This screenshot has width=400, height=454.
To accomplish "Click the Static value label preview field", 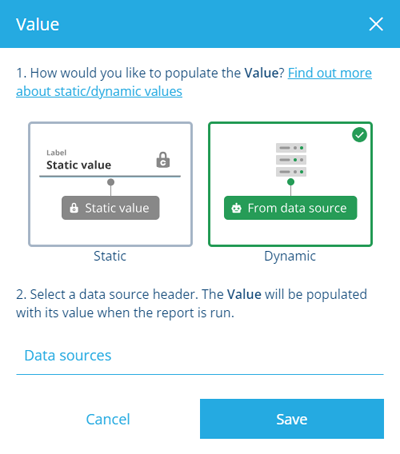I will point(110,162).
